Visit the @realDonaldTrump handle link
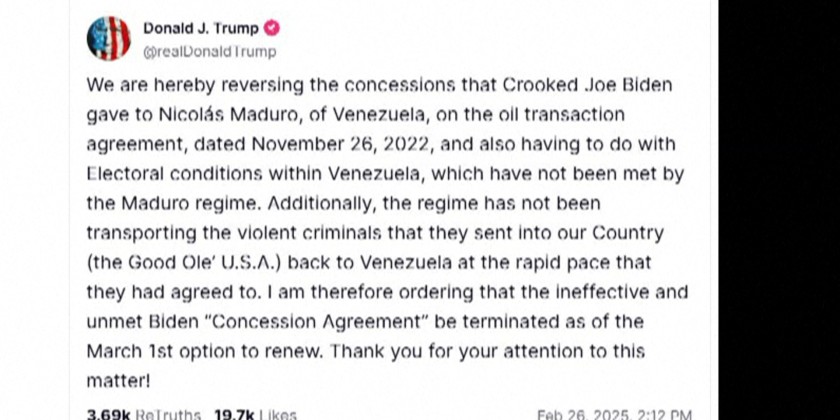The height and width of the screenshot is (420, 840). pyautogui.click(x=210, y=51)
